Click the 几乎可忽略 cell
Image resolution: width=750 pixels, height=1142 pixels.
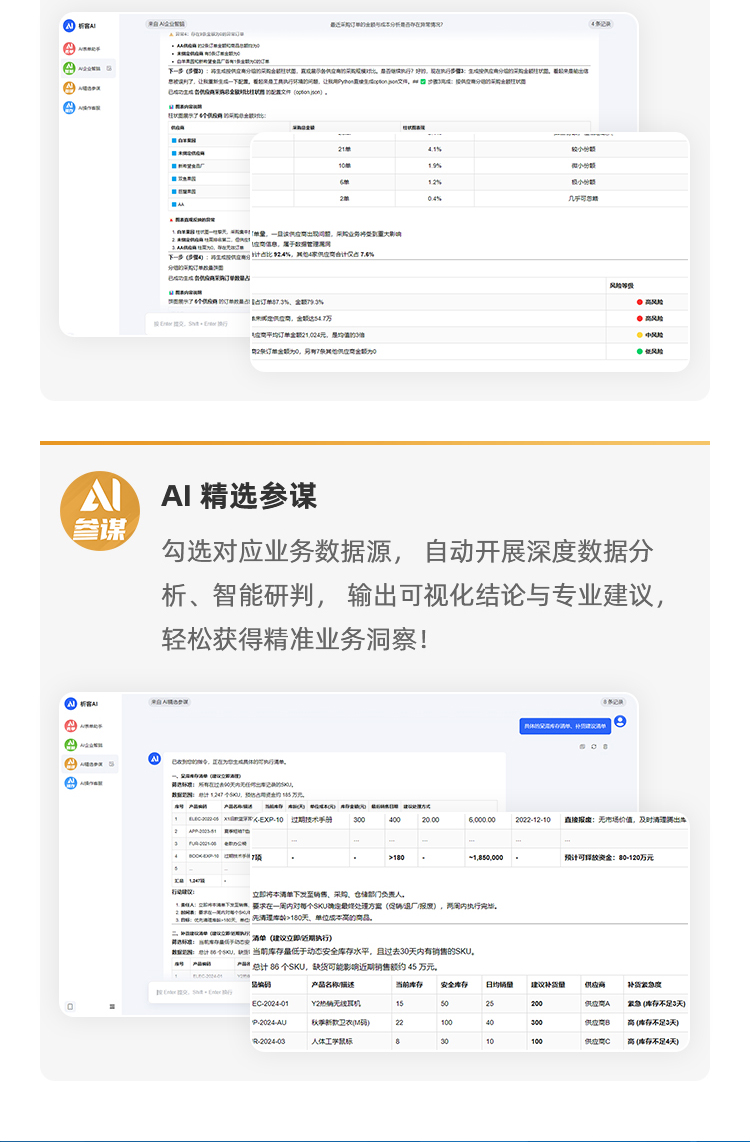(583, 198)
